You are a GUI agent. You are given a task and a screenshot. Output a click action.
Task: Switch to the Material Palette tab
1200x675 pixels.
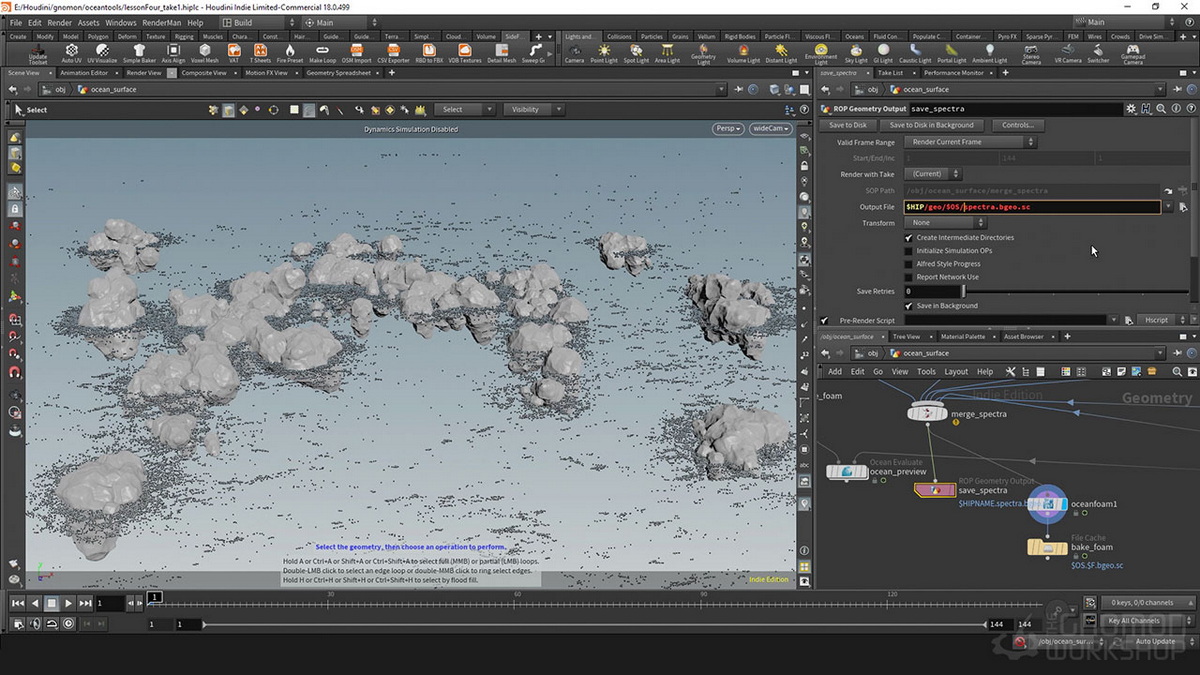(x=963, y=337)
